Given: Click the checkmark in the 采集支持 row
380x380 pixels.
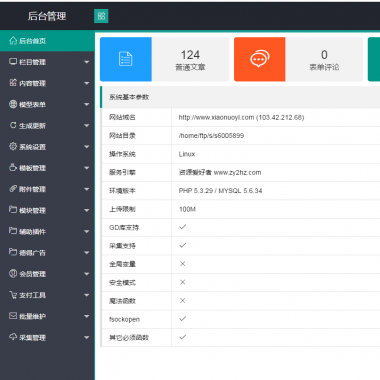Looking at the screenshot, I should click(x=183, y=245).
